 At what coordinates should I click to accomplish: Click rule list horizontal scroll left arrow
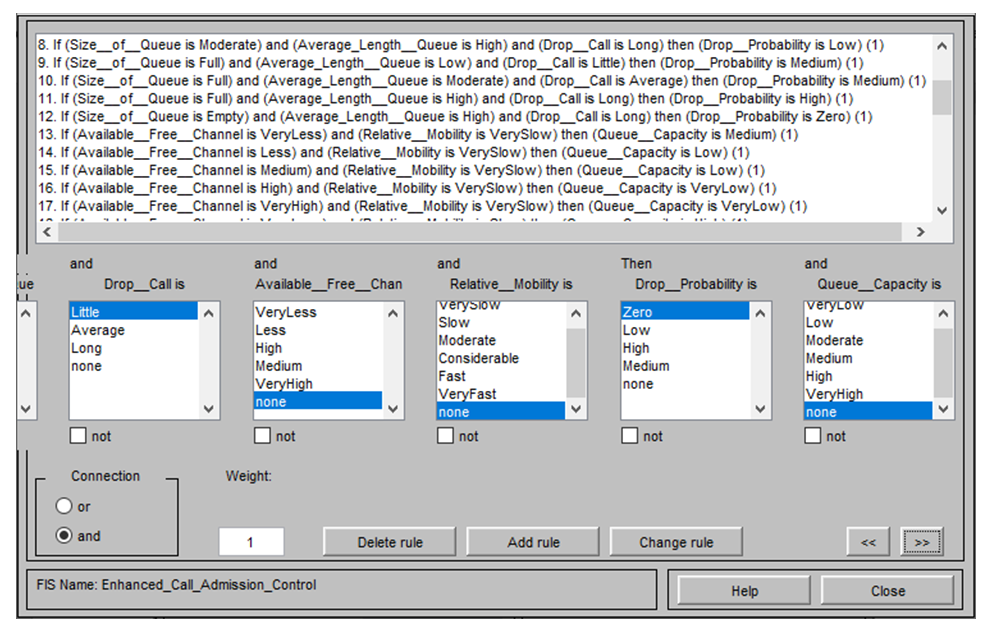[x=45, y=232]
